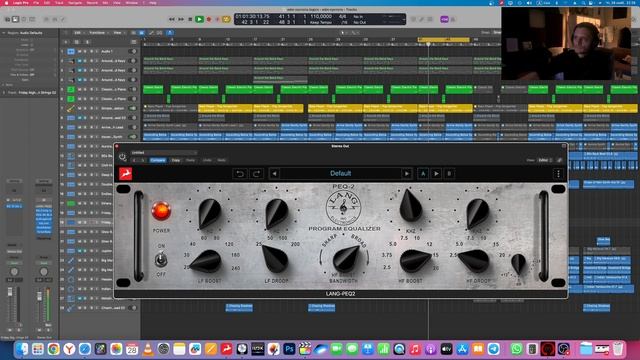Click the LF BOOST knob
The image size is (640, 360).
tap(206, 261)
